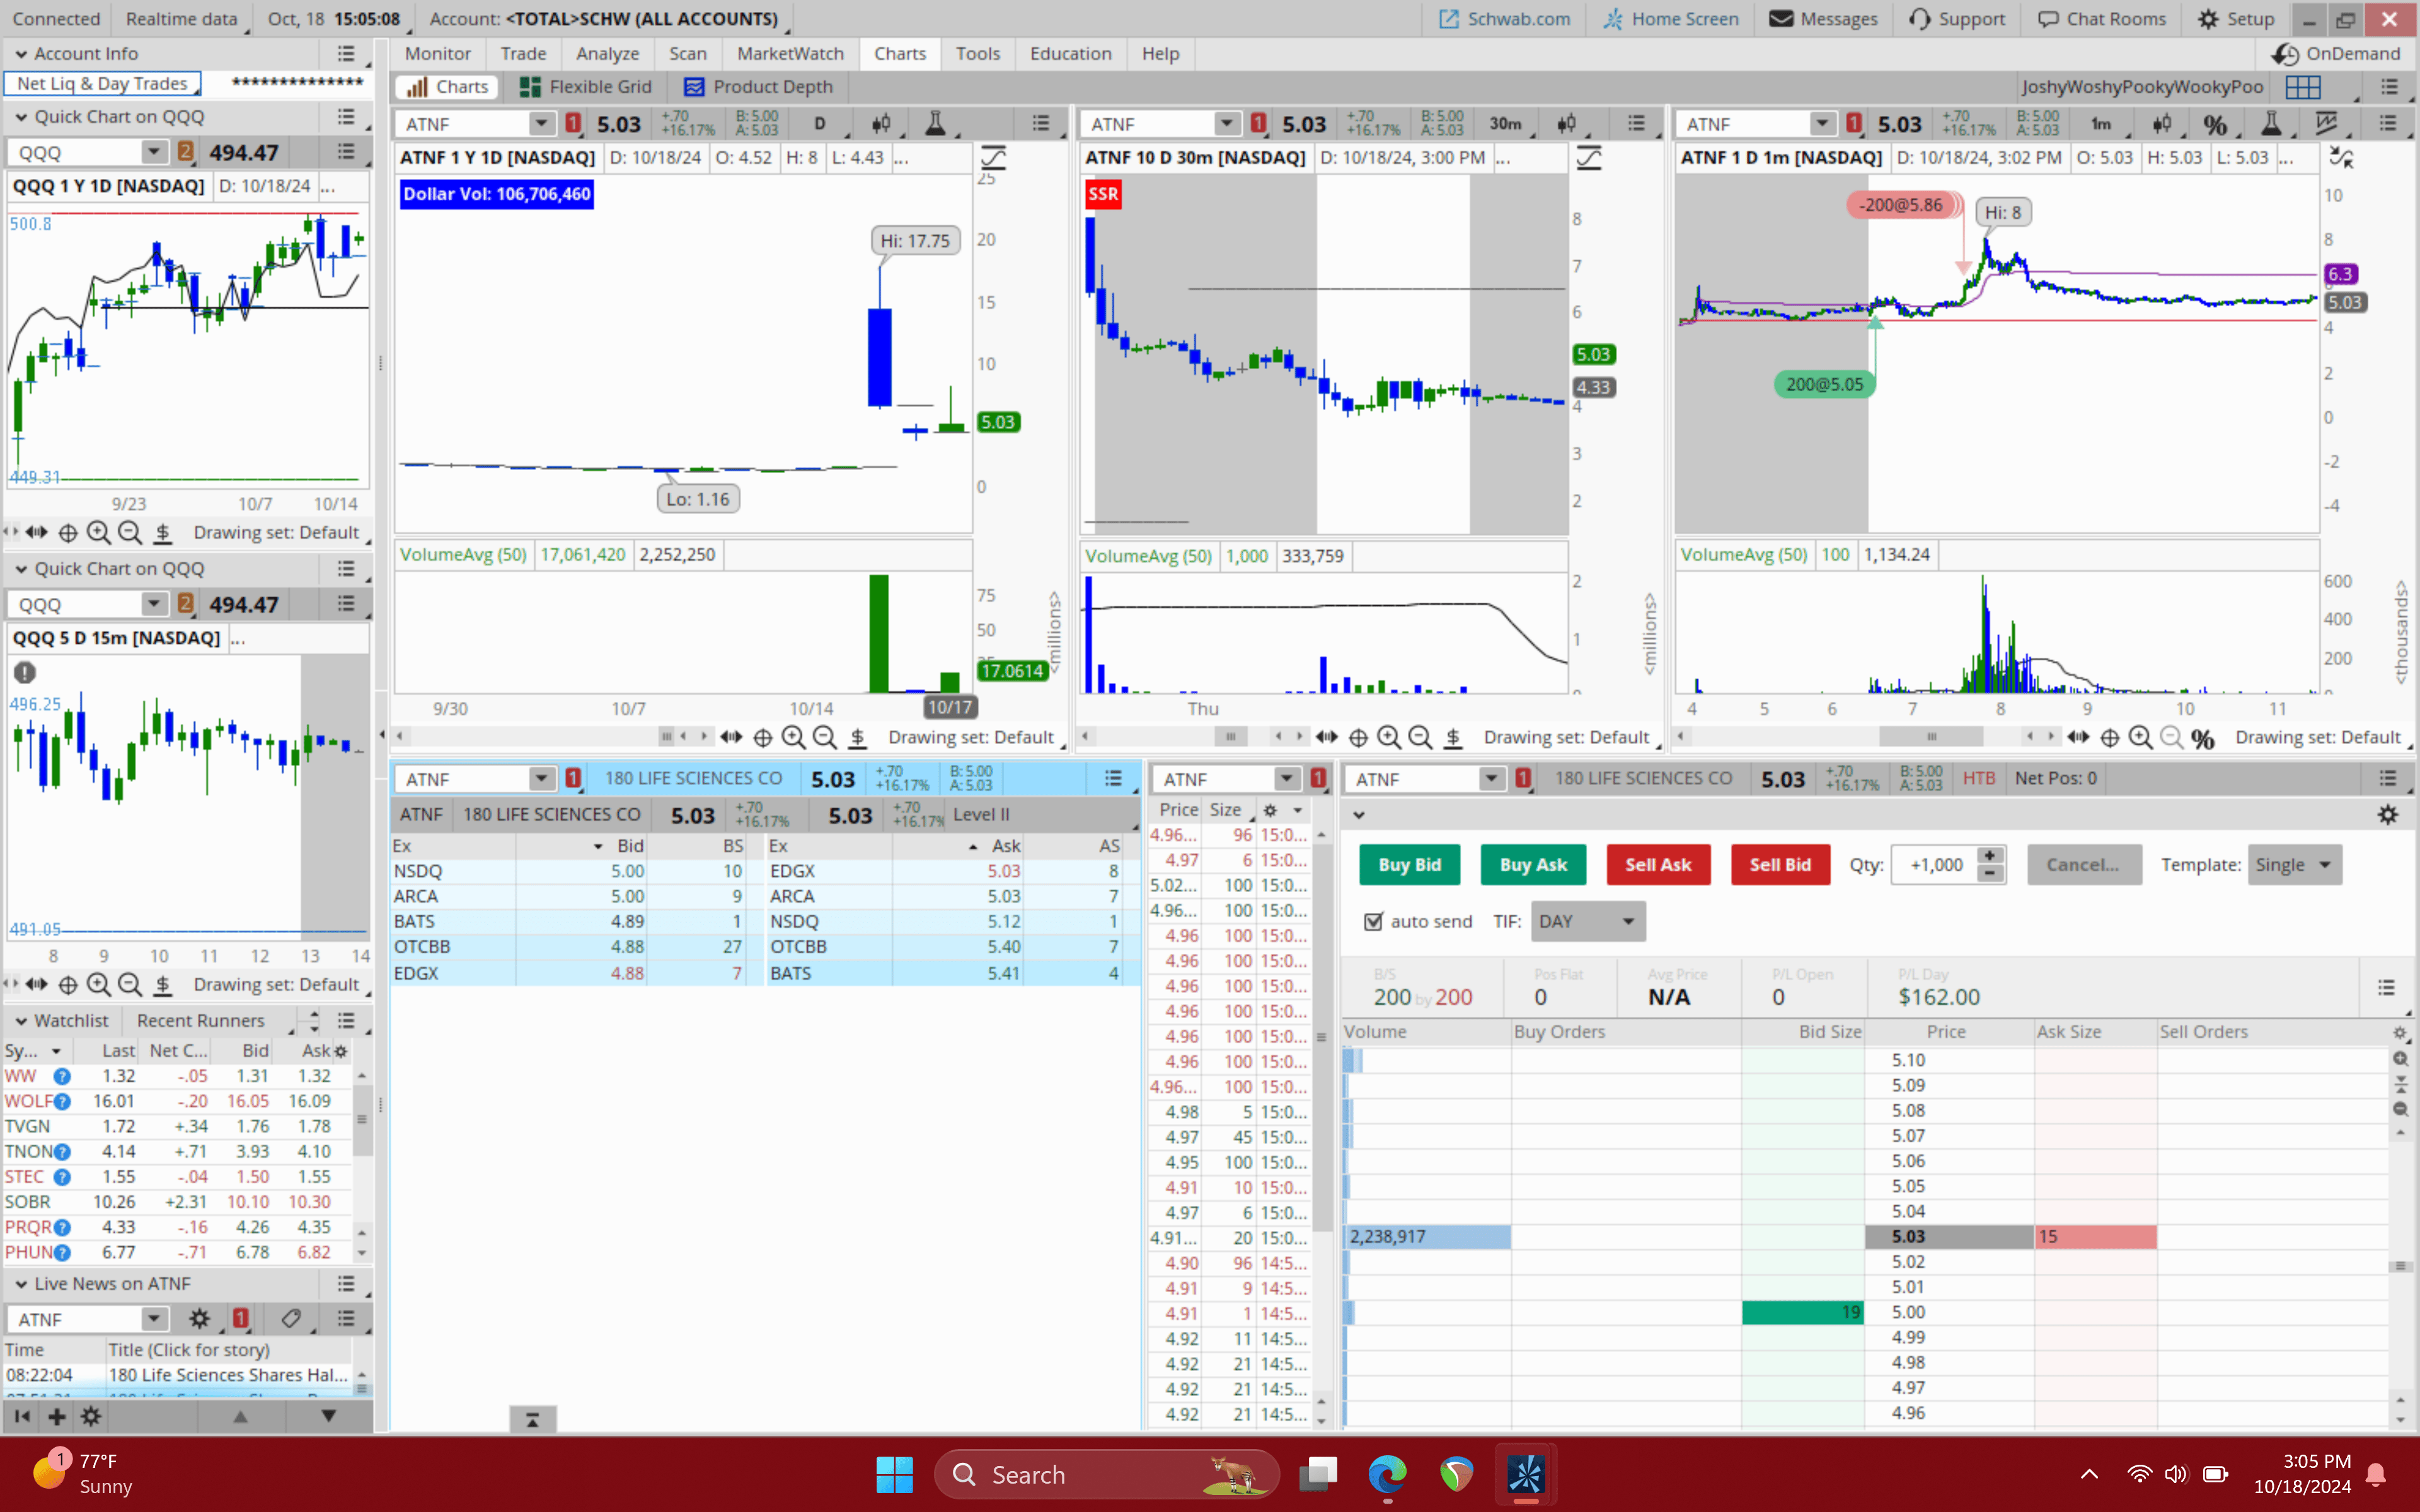Open the Template Single dropdown
2420x1512 pixels.
point(2294,865)
